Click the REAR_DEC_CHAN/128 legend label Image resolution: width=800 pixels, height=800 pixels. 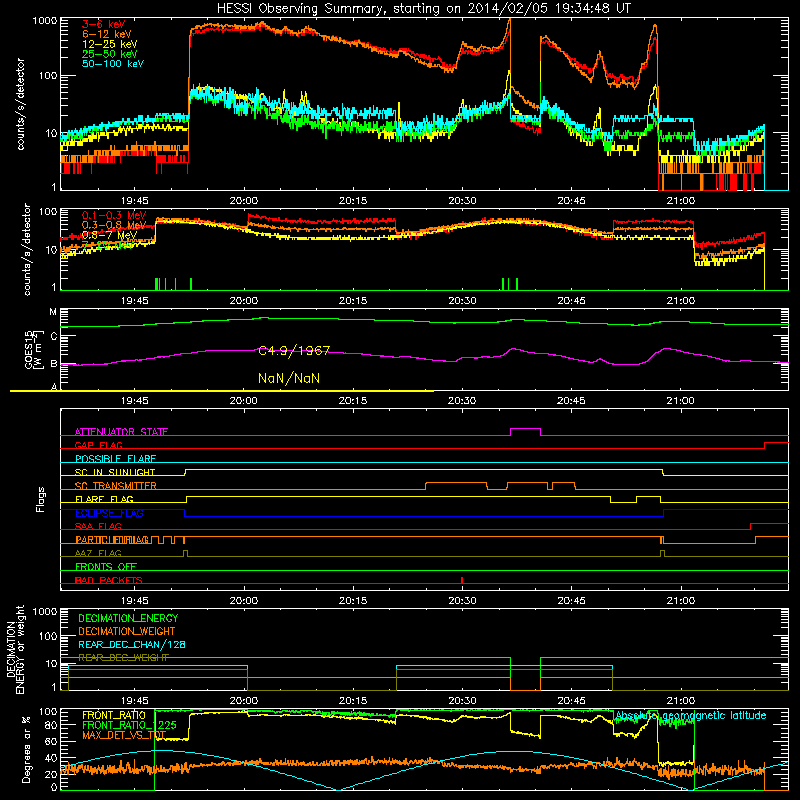[x=132, y=644]
